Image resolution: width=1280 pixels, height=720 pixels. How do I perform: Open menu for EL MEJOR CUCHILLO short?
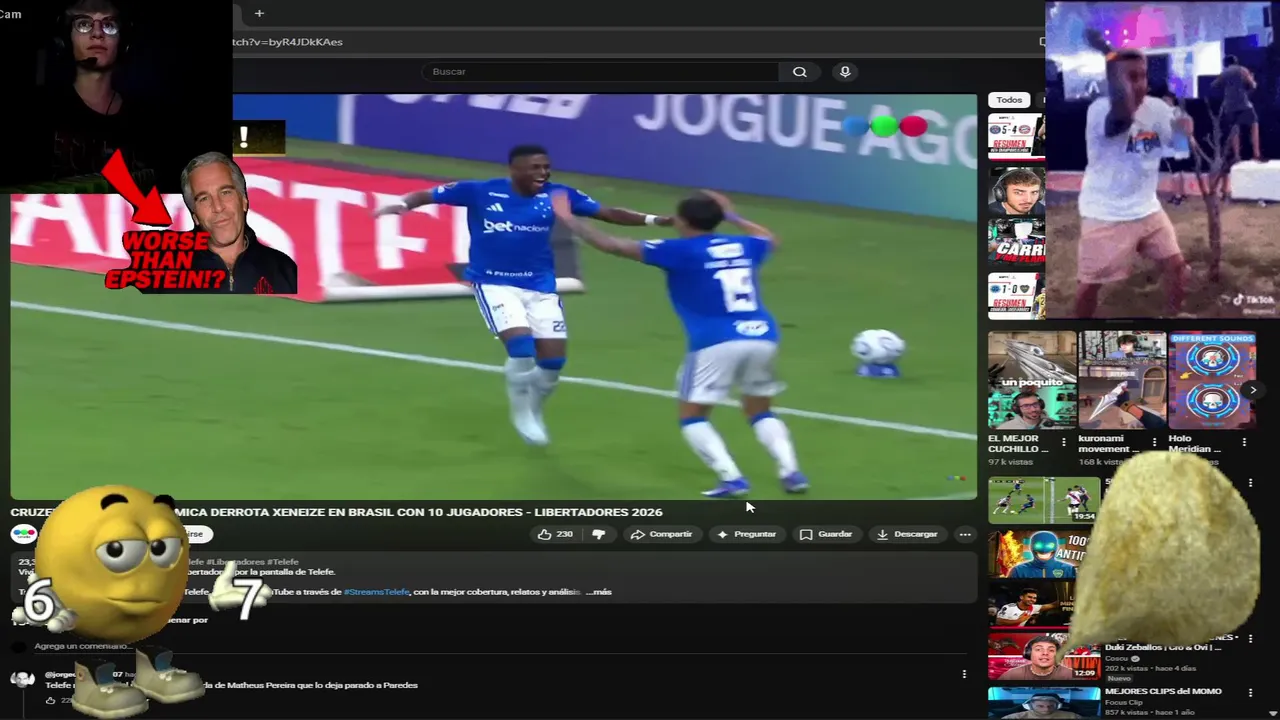point(1064,442)
